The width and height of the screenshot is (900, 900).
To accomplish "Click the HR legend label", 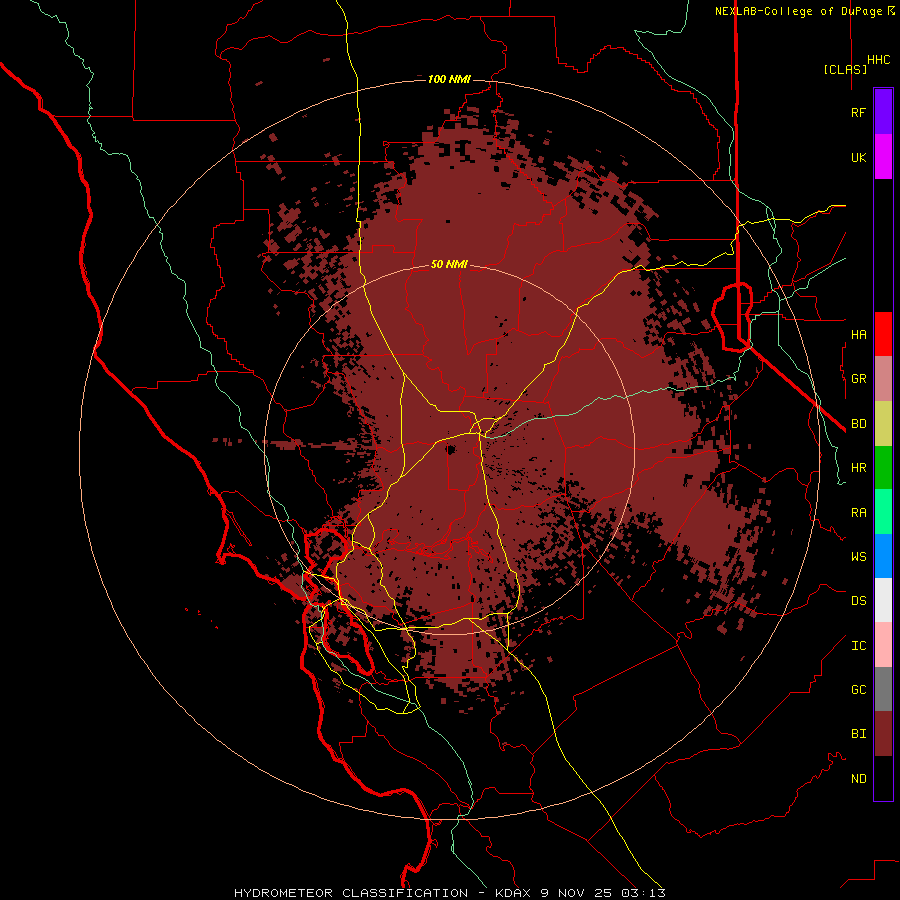I will [858, 468].
